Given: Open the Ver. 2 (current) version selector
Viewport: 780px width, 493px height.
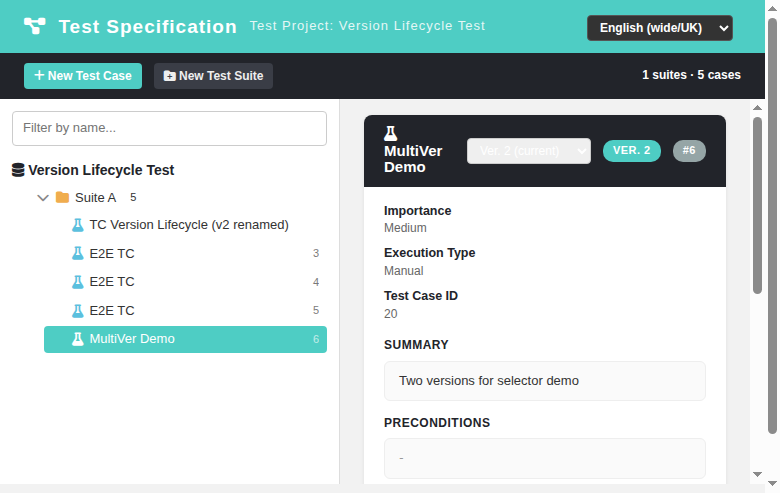Looking at the screenshot, I should [529, 151].
